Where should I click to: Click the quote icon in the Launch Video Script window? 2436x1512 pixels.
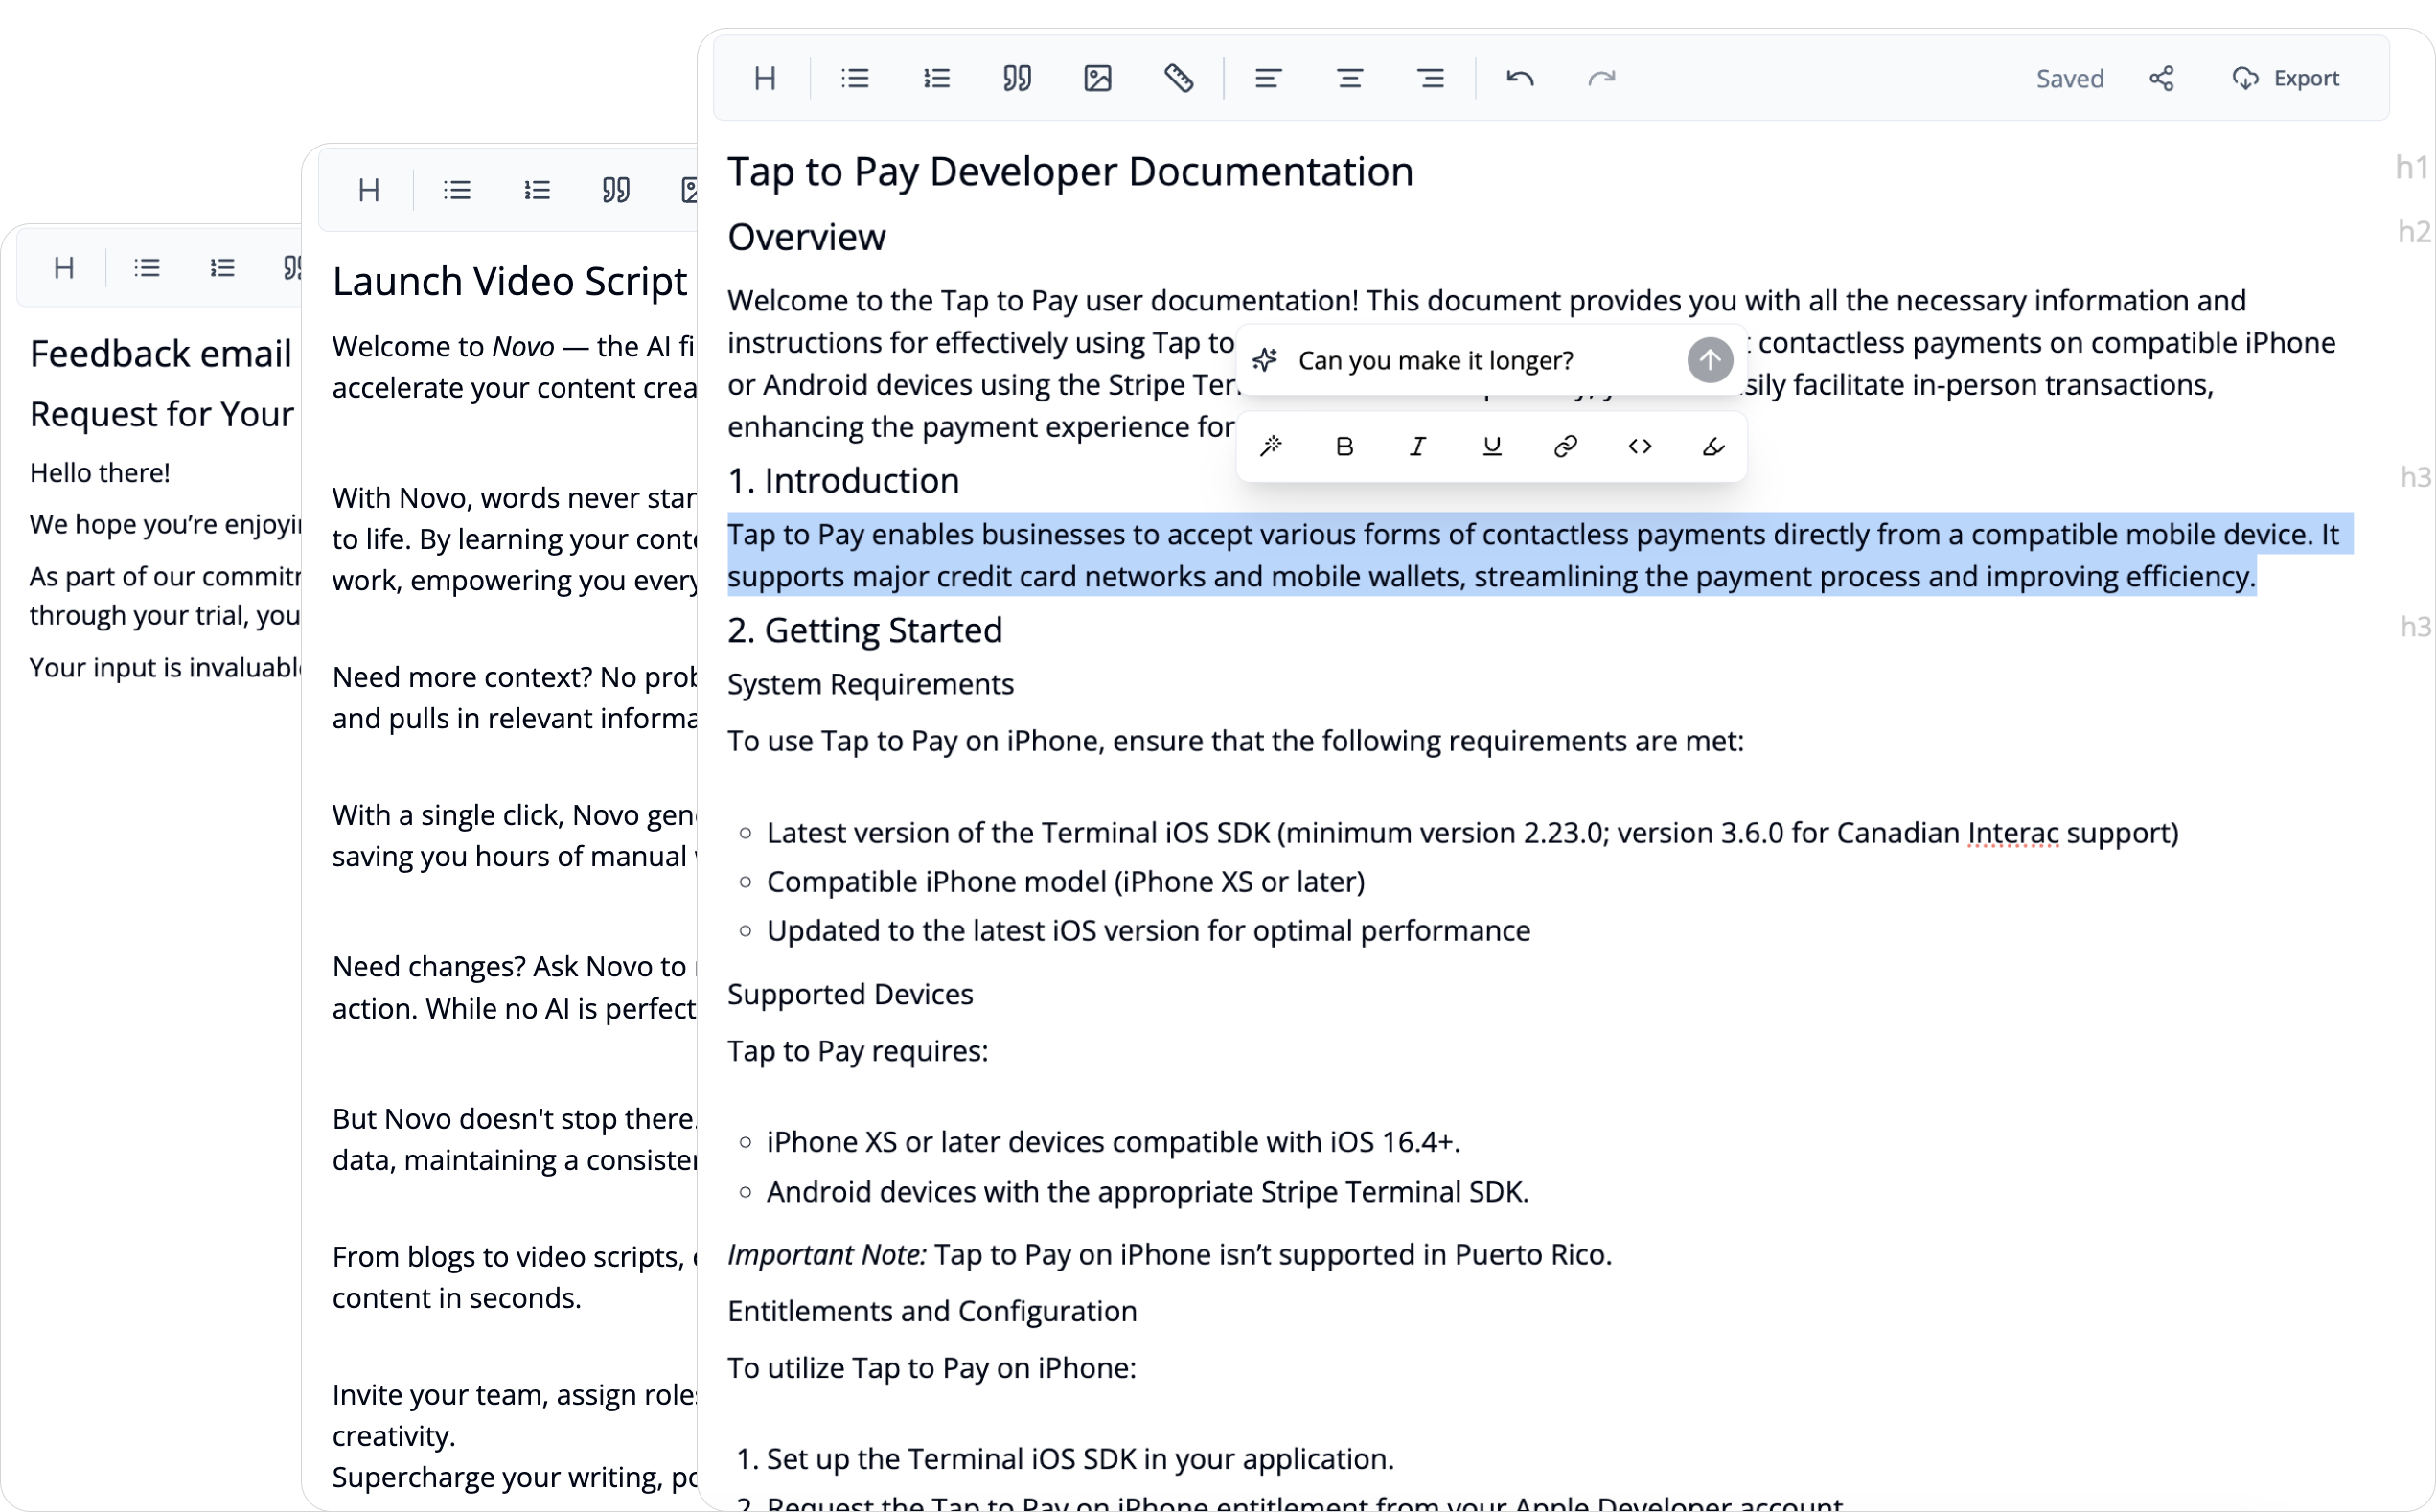coord(616,190)
